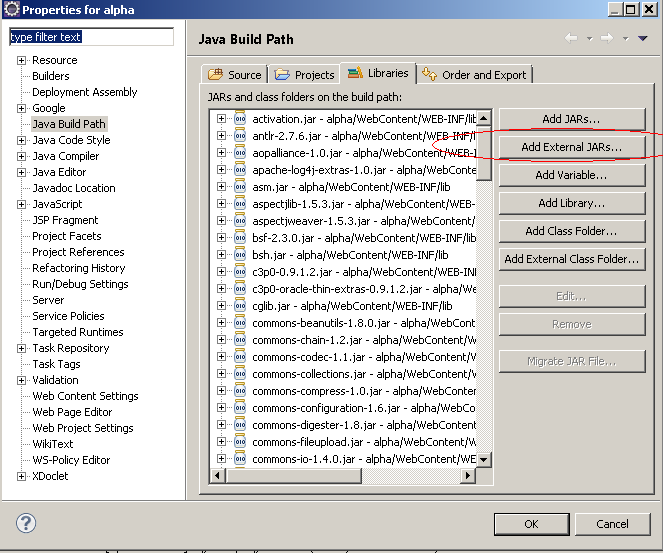Open the view menu triangle in header

643,38
